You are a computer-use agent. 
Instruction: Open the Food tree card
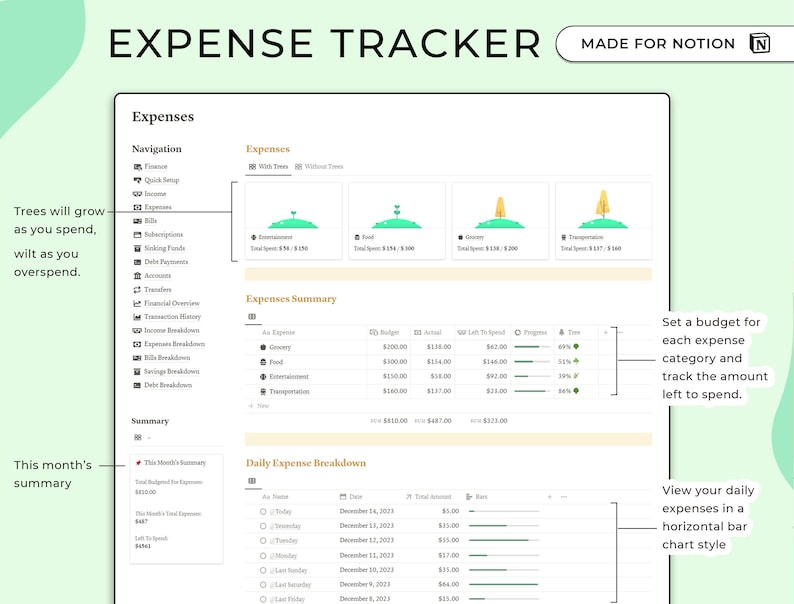click(x=397, y=221)
